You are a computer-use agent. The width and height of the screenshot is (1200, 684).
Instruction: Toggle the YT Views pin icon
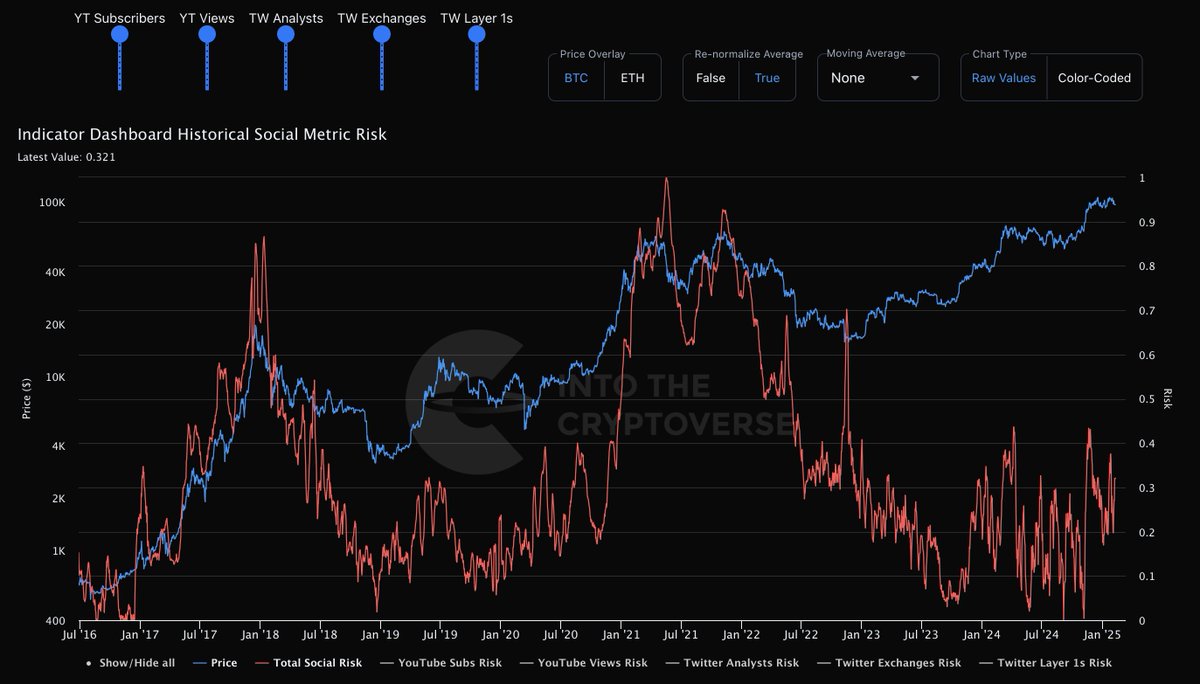pyautogui.click(x=206, y=33)
